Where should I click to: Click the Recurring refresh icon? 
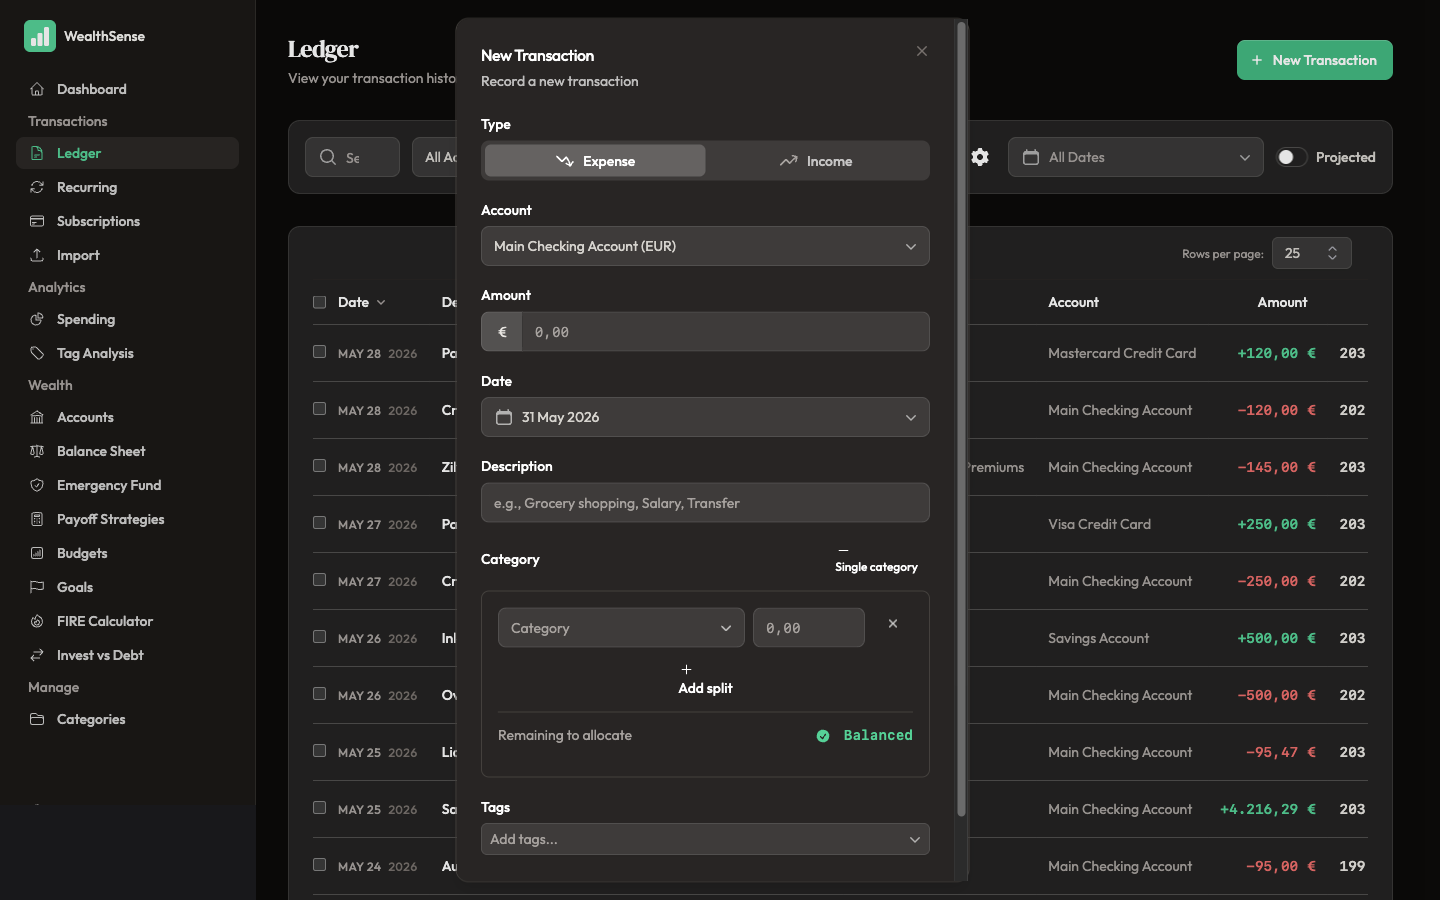click(37, 187)
